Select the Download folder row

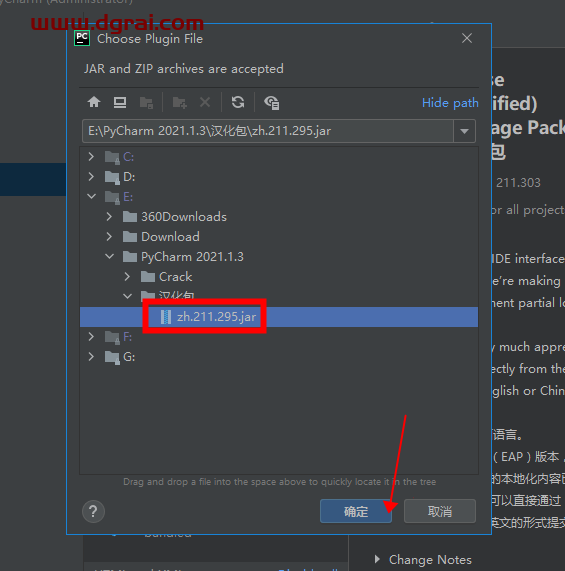(x=278, y=237)
